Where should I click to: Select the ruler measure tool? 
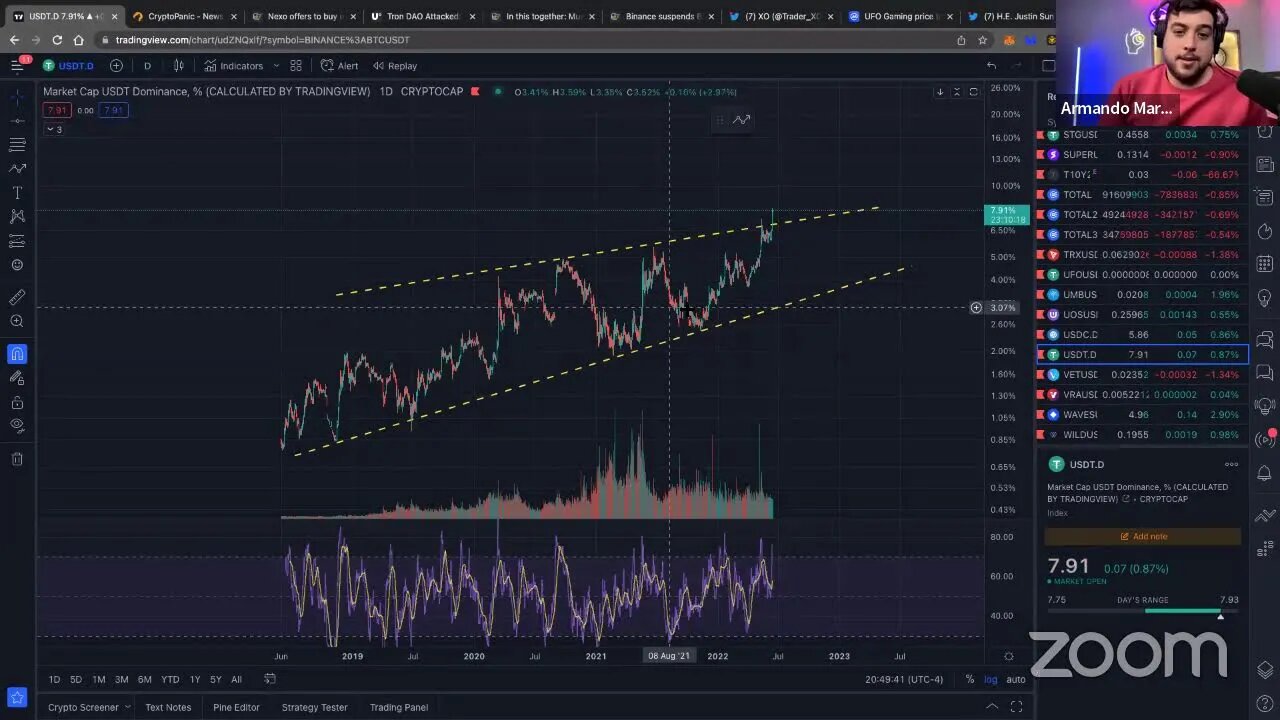[17, 297]
